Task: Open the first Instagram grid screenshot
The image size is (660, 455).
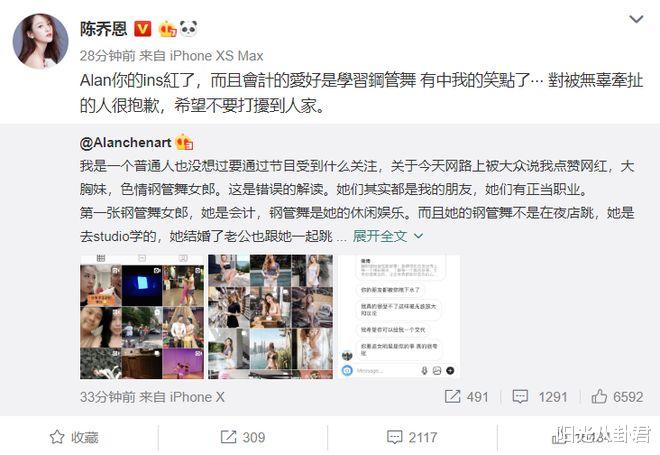Action: coord(142,317)
